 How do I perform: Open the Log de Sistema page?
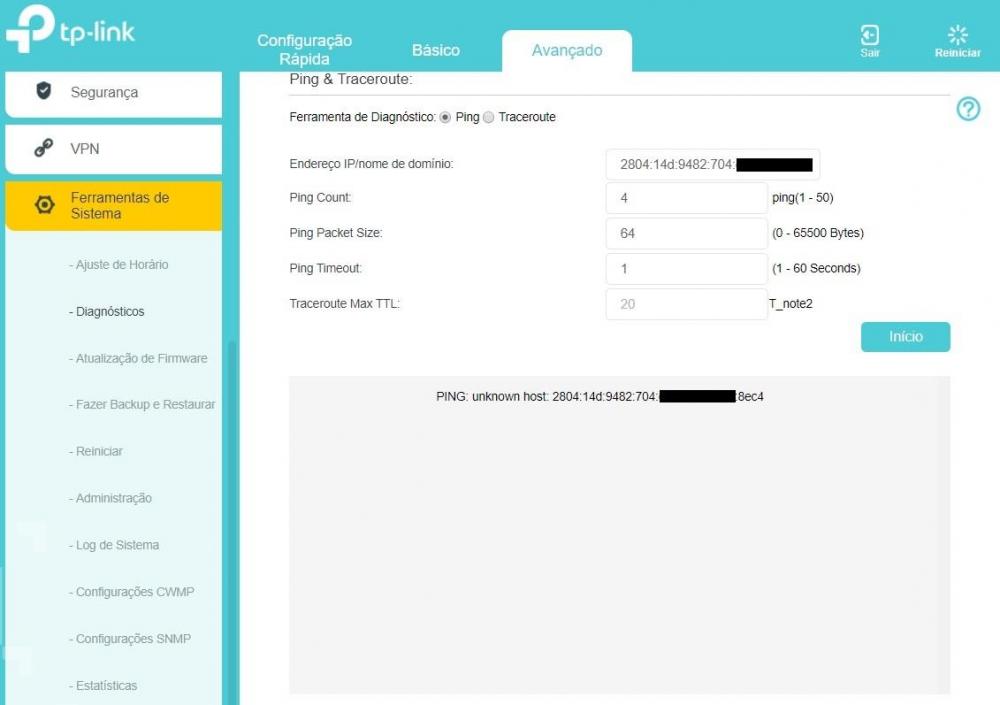(x=117, y=545)
